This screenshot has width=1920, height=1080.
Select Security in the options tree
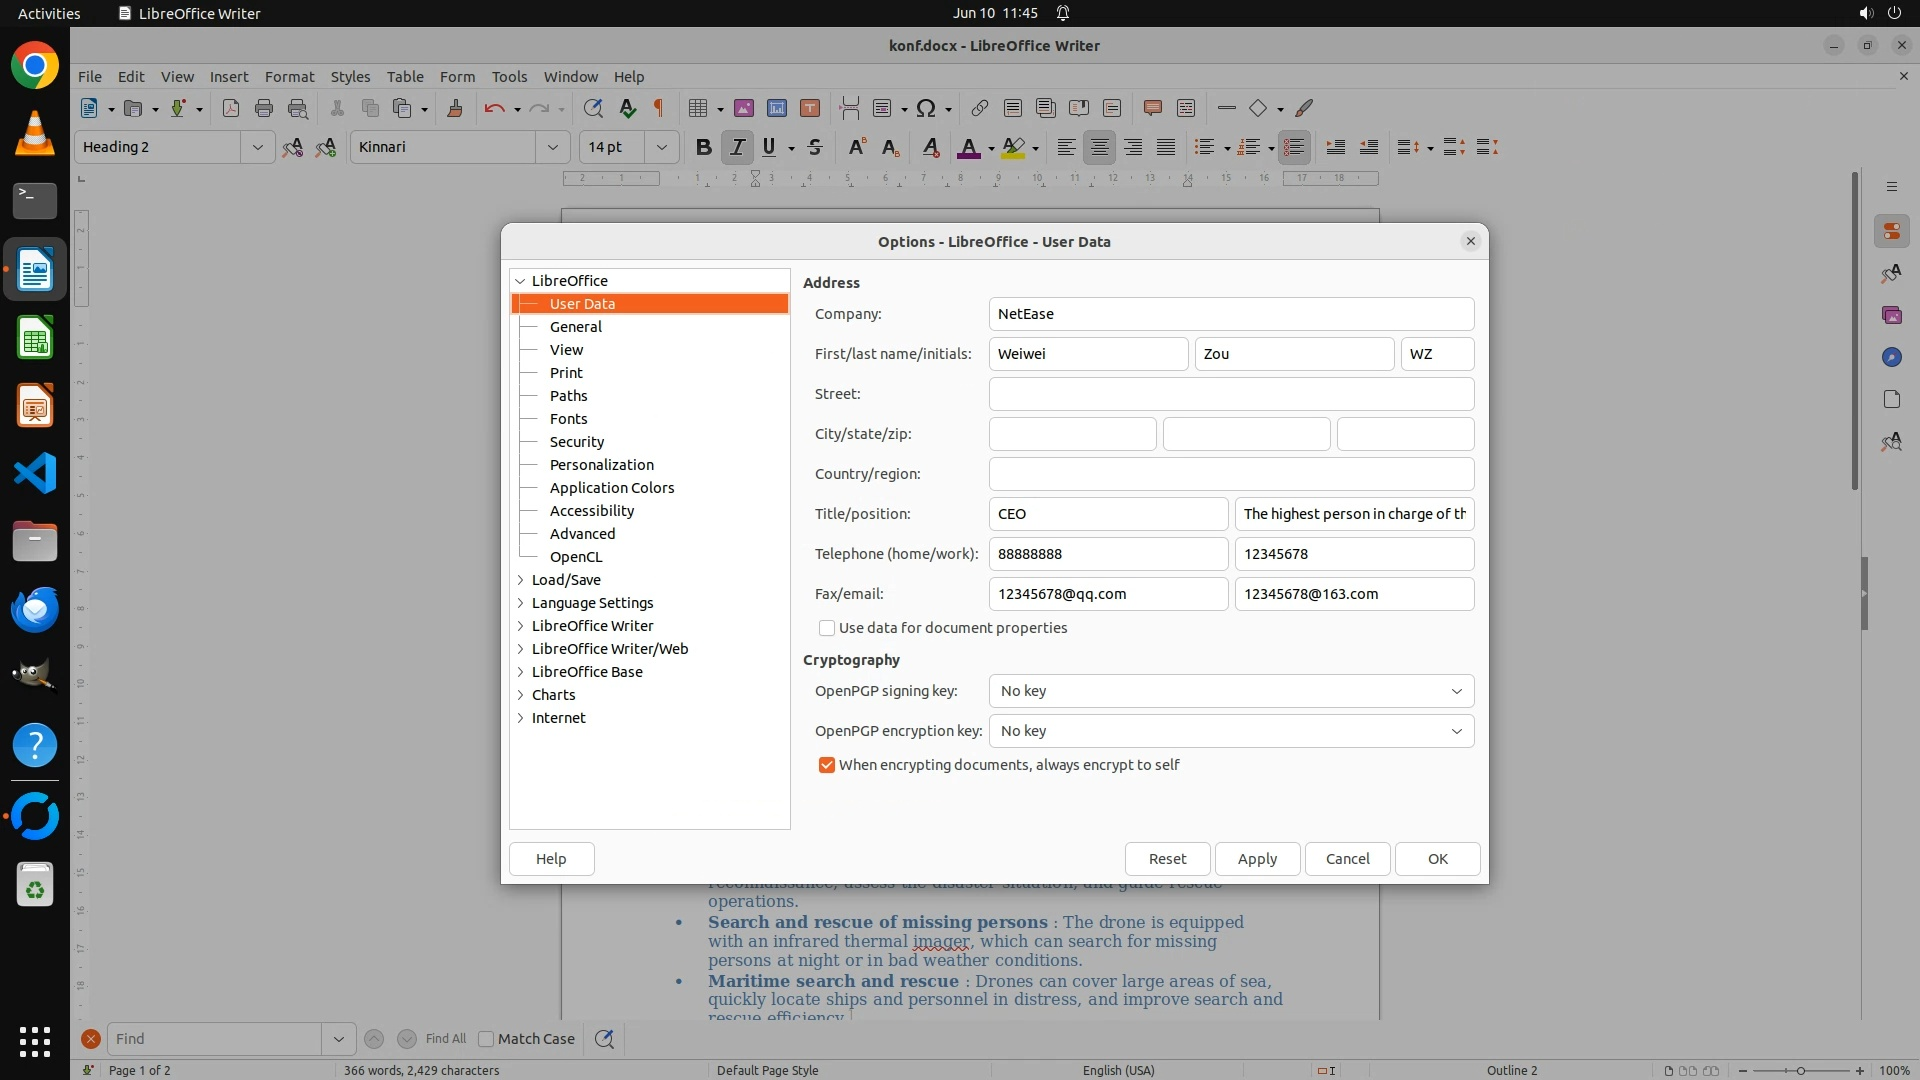point(577,442)
